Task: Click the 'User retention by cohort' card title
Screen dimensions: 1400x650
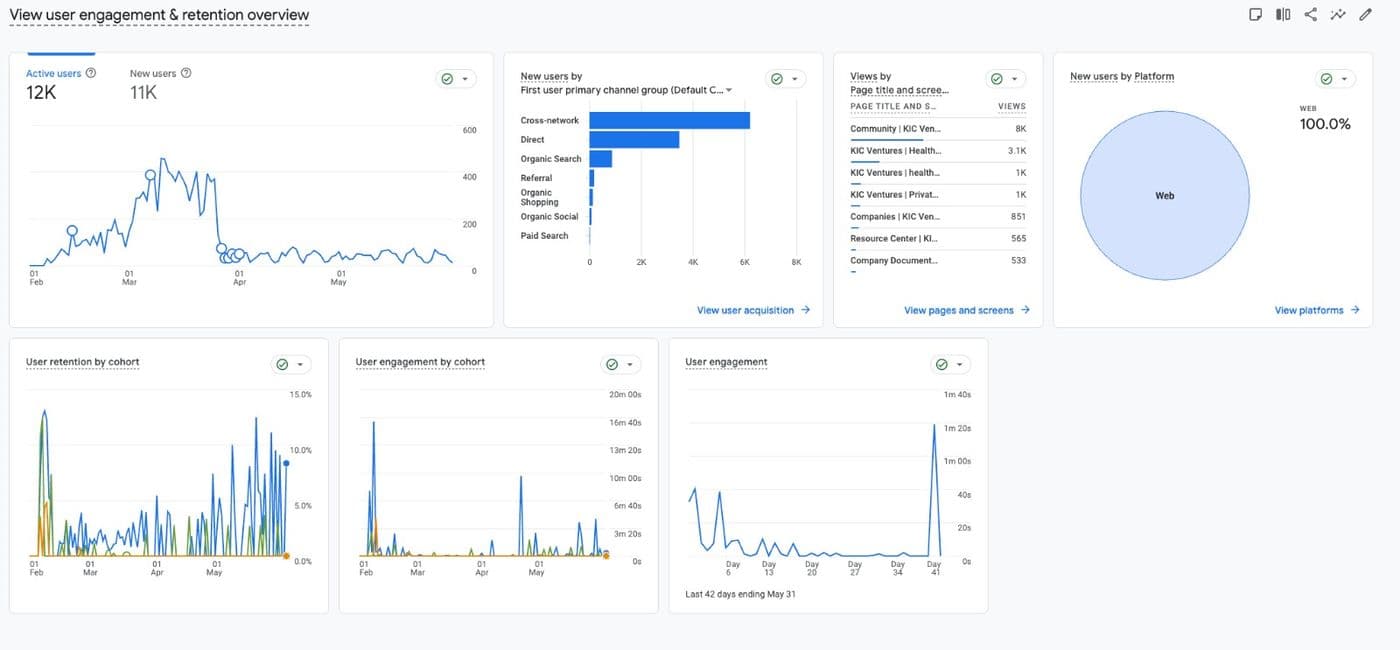Action: (x=83, y=362)
